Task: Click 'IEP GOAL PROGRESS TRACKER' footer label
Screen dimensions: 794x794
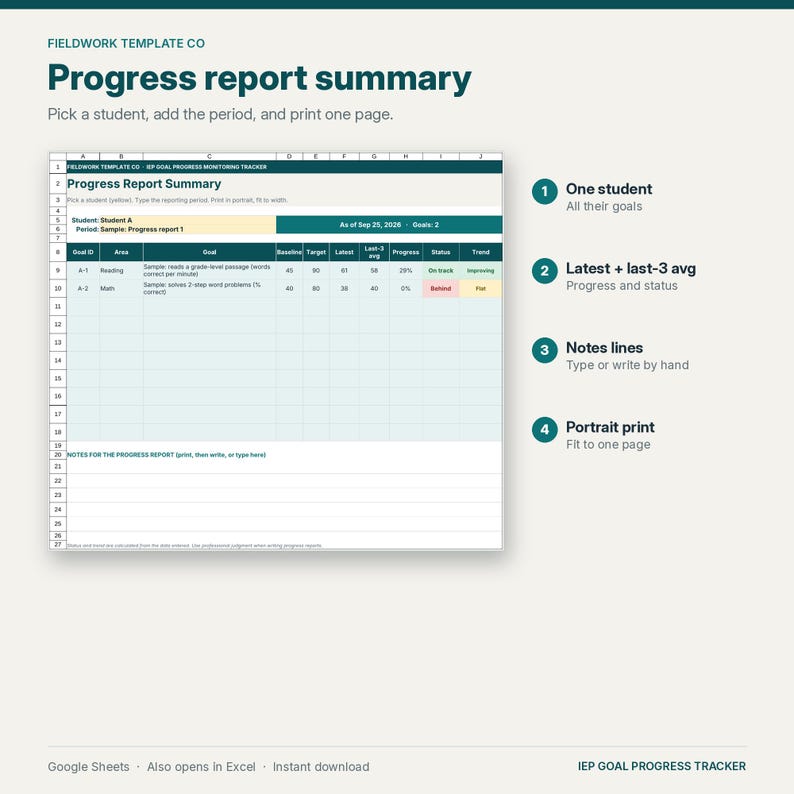Action: (x=662, y=766)
